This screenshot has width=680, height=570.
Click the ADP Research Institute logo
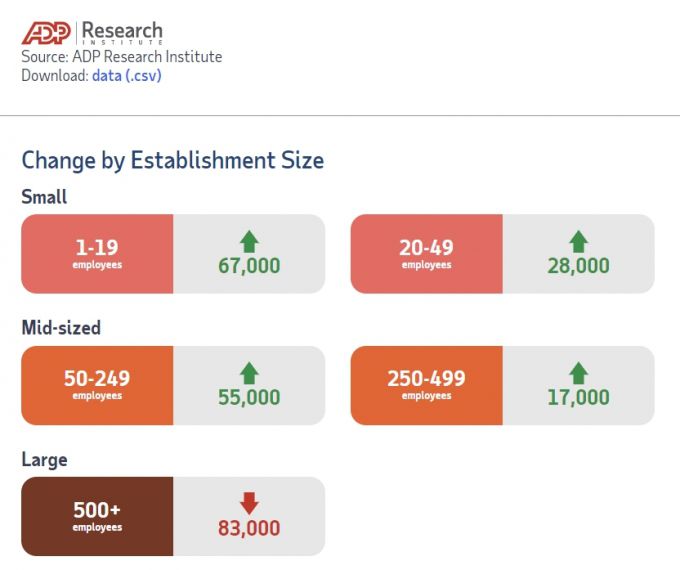click(x=92, y=32)
